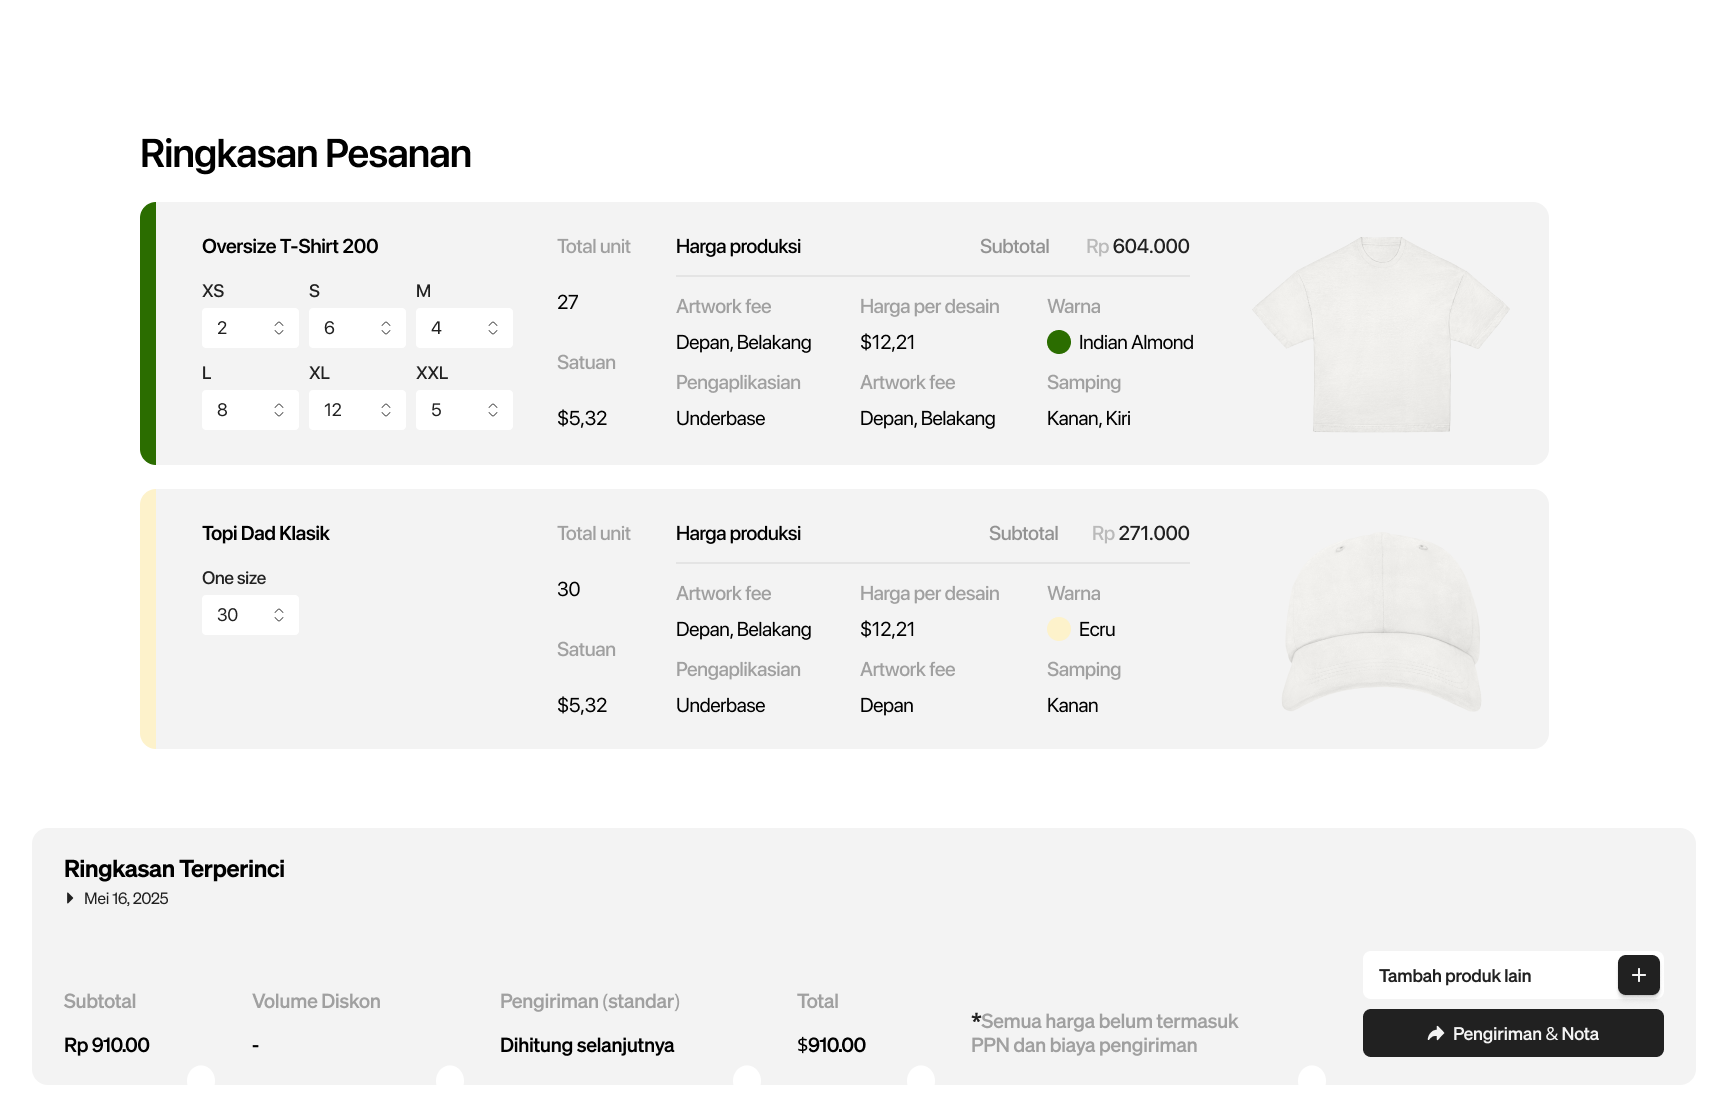1728x1117 pixels.
Task: Click the XS size quantity stepper arrows
Action: pyautogui.click(x=279, y=328)
